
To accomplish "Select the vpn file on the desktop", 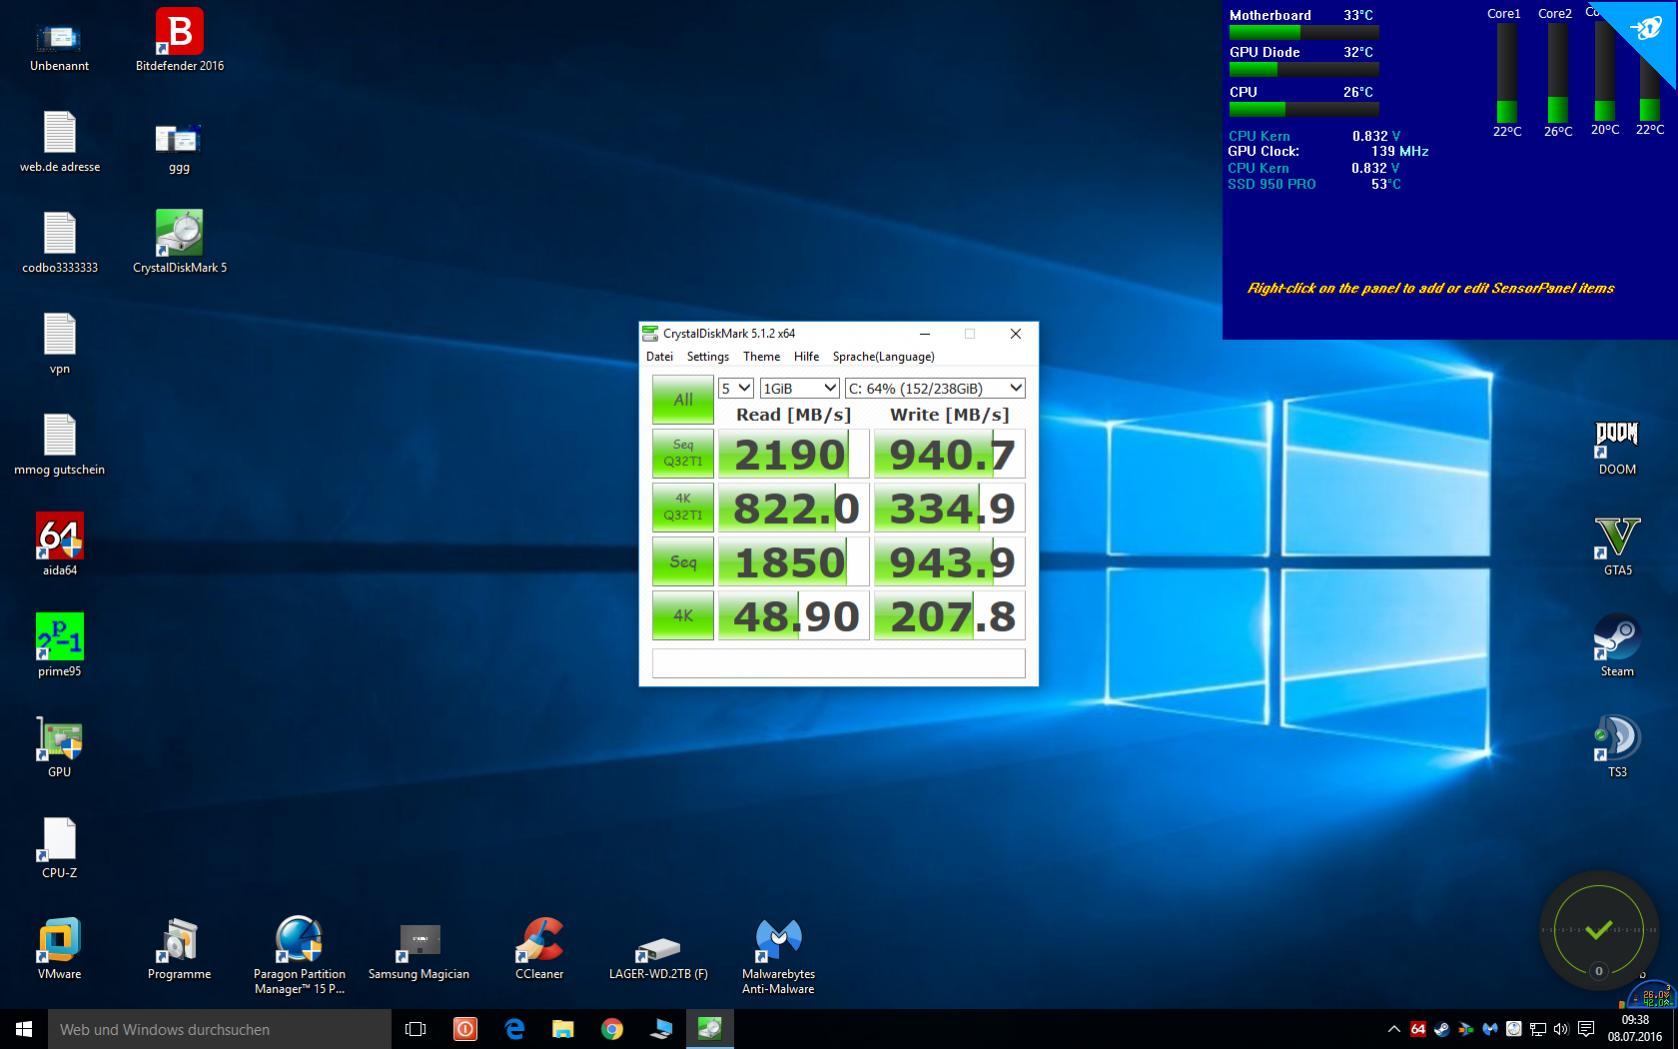I will (60, 344).
